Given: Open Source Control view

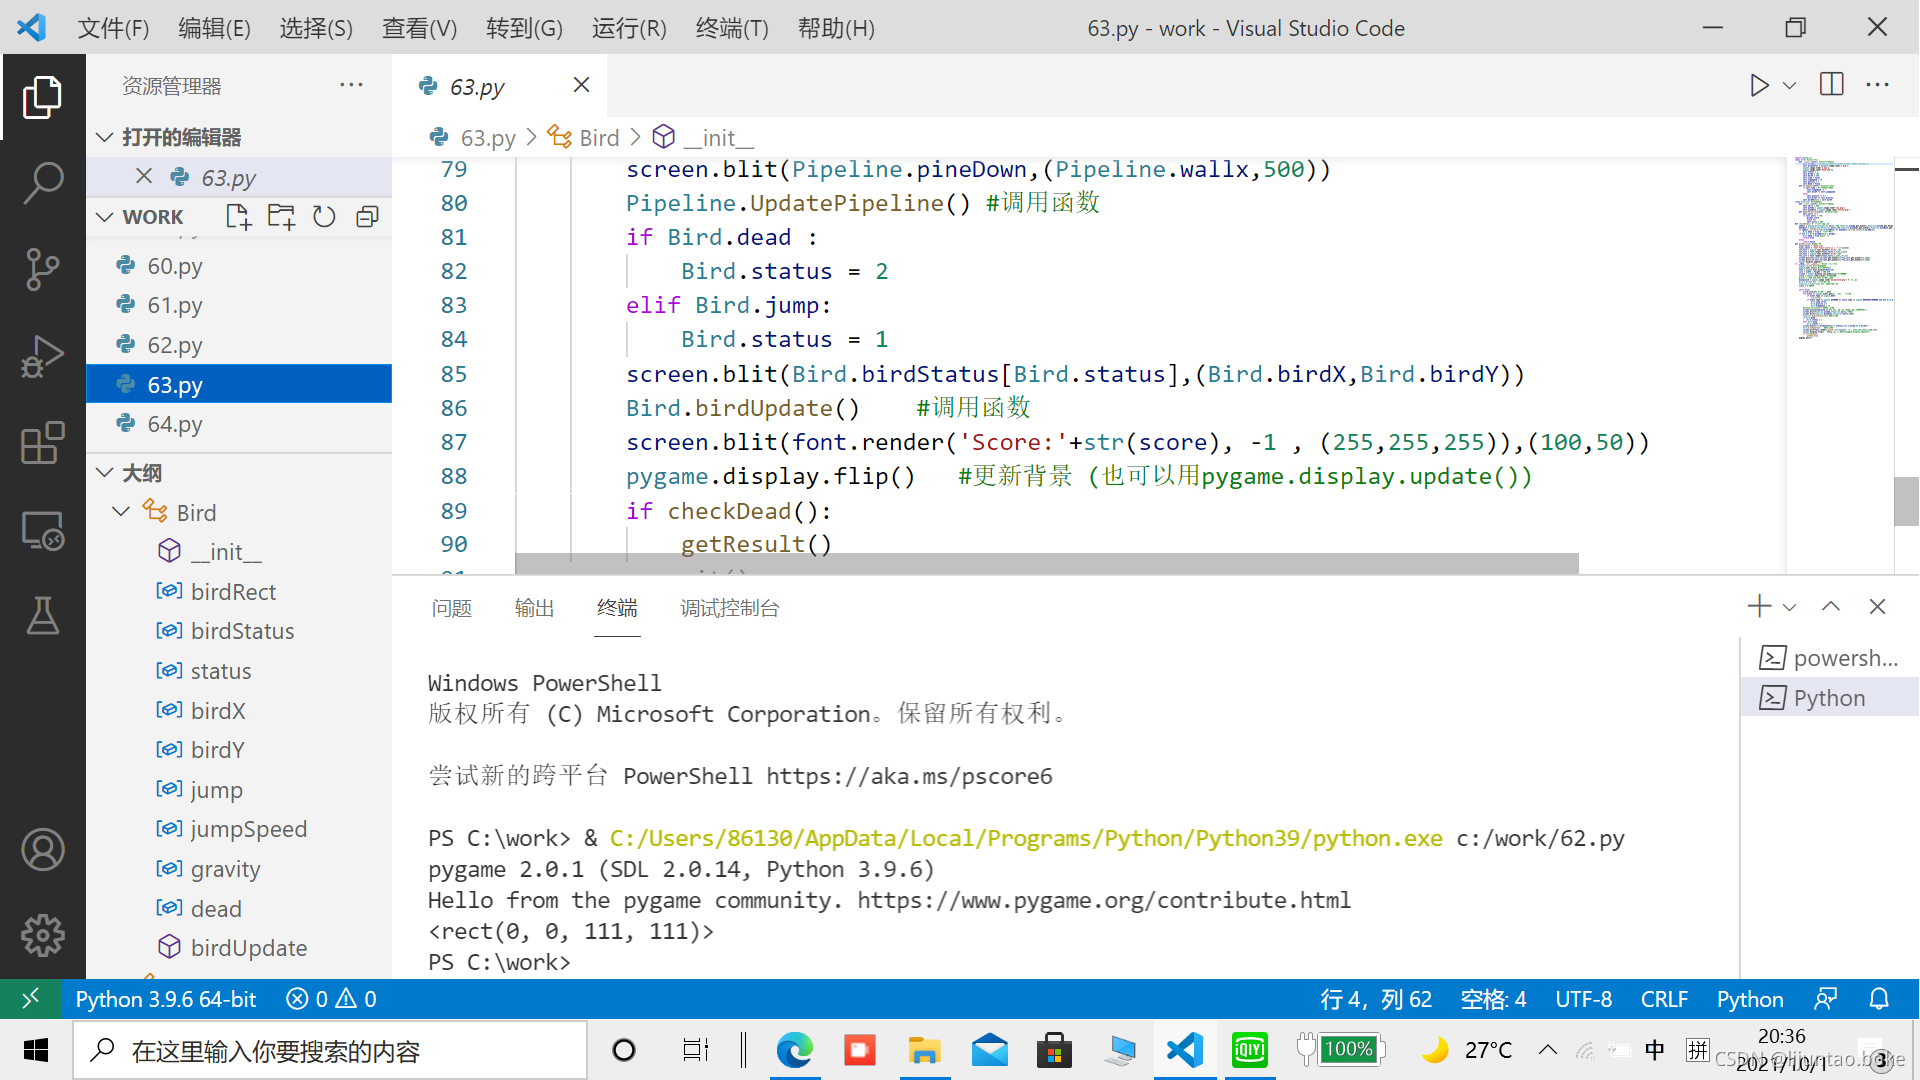Looking at the screenshot, I should coord(43,269).
